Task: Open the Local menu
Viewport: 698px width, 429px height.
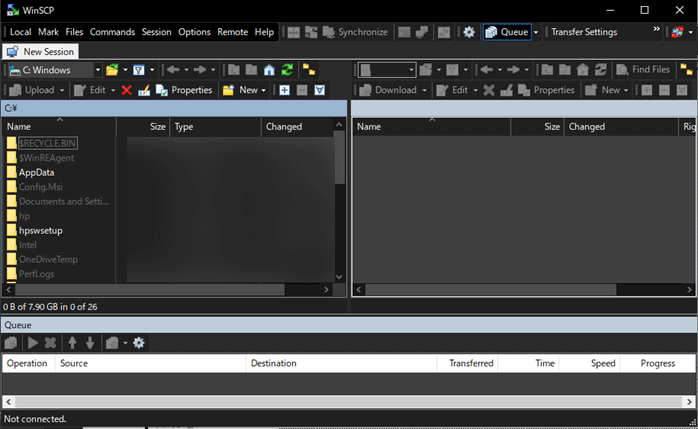Action: 20,32
